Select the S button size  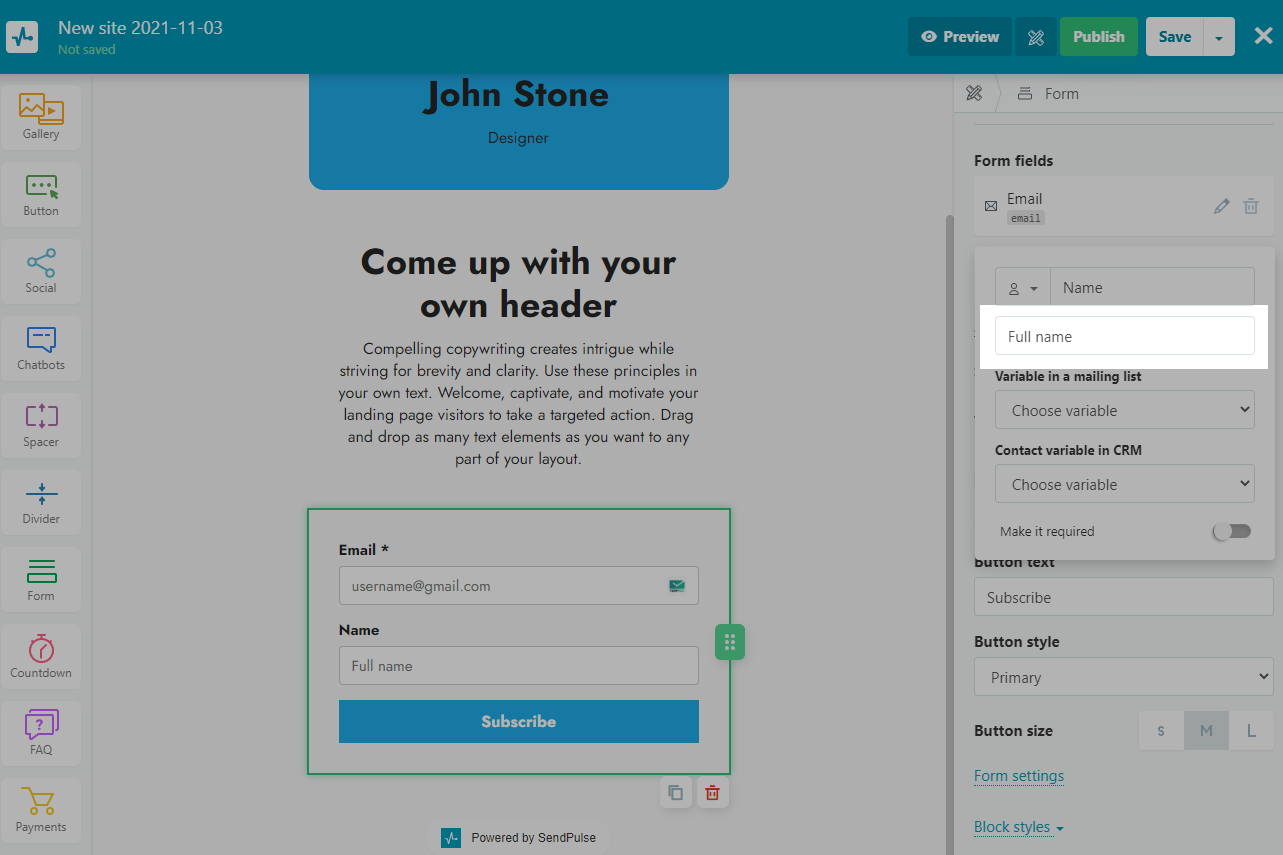(x=1161, y=731)
